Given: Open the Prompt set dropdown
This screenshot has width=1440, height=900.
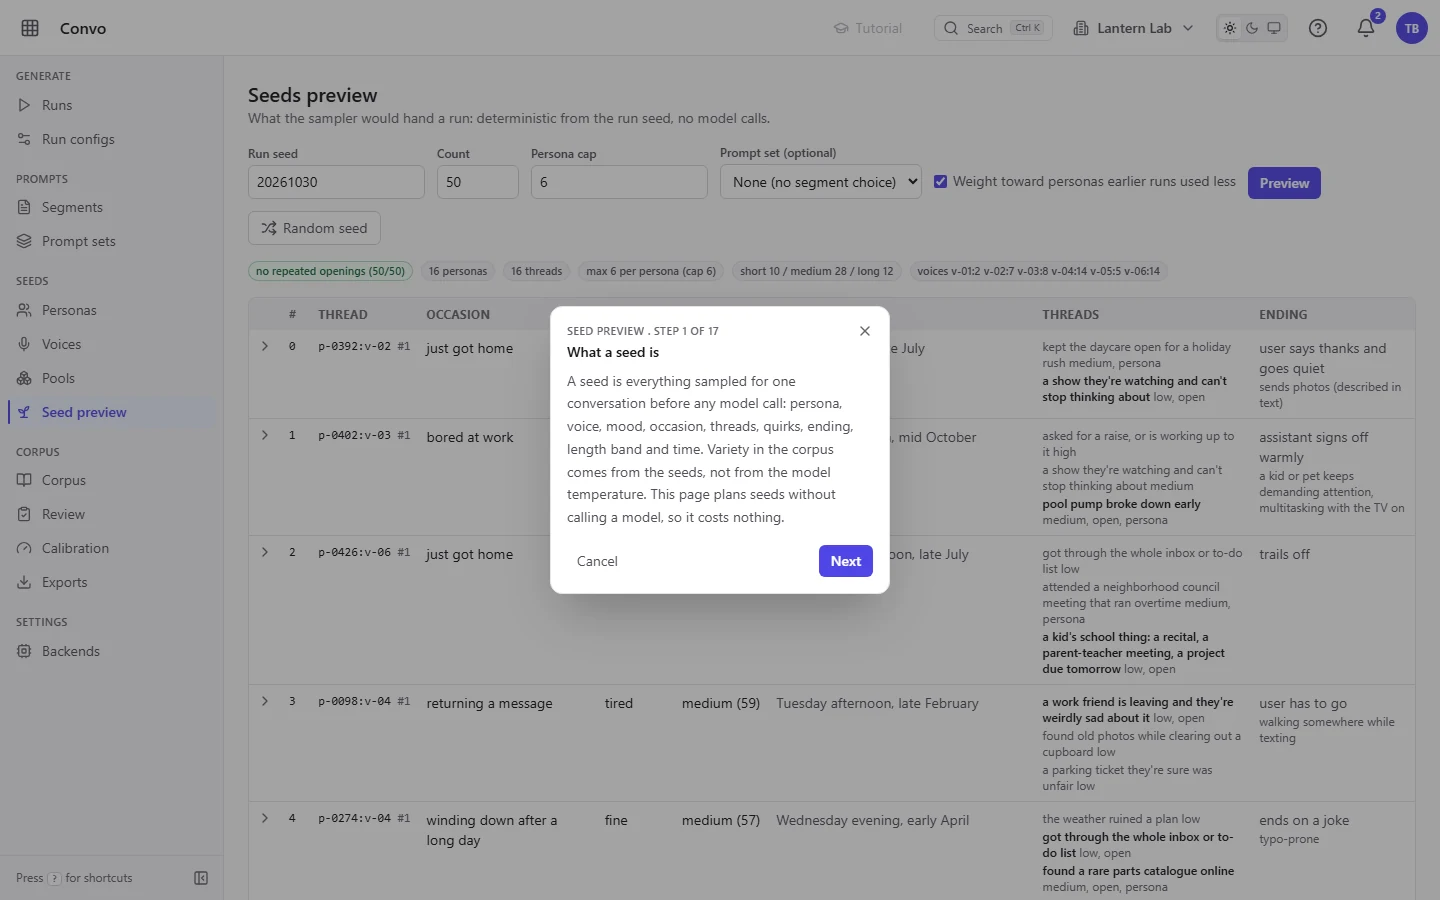Looking at the screenshot, I should pos(821,182).
